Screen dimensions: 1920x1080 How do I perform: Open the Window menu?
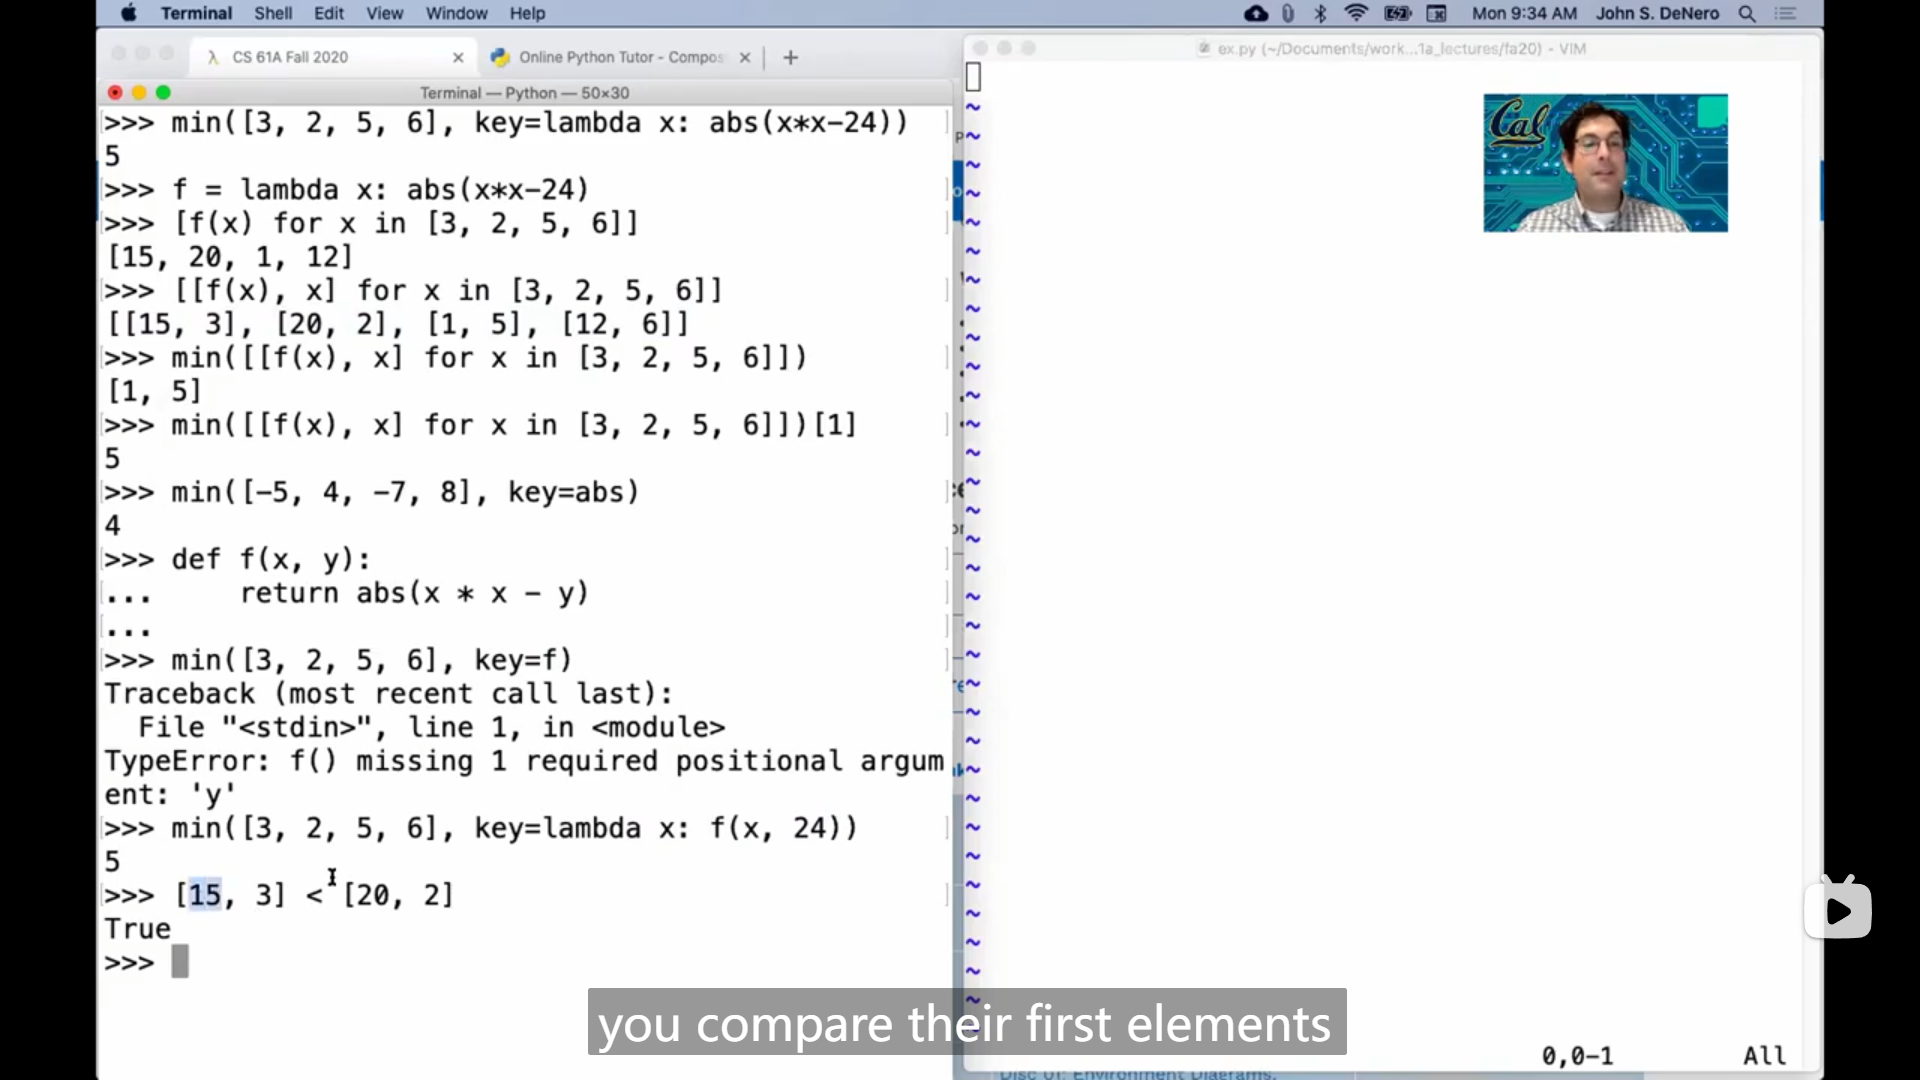pos(456,13)
